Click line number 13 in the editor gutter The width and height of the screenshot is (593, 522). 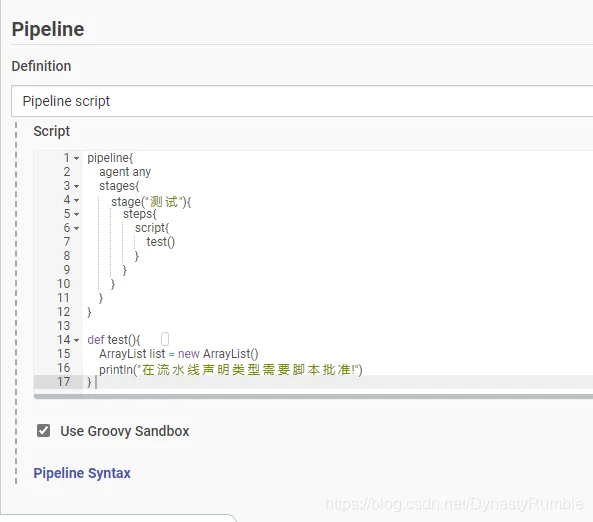point(64,326)
